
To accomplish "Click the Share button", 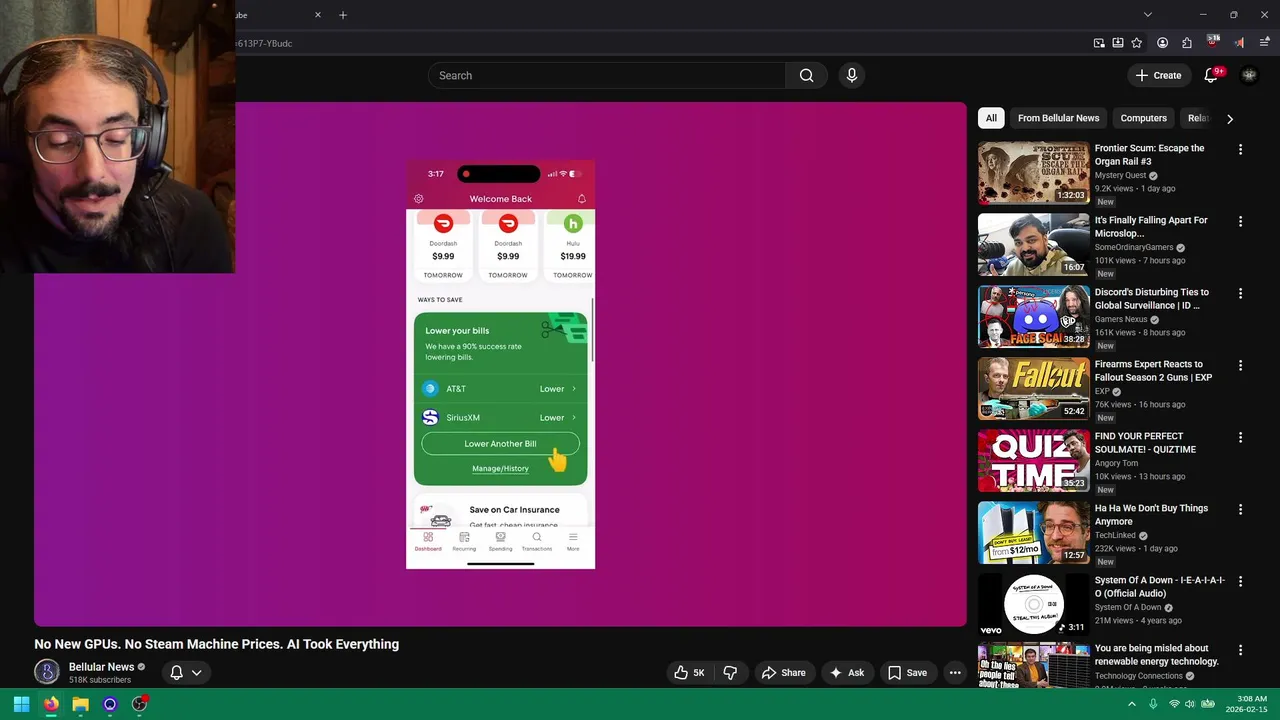I will click(783, 673).
